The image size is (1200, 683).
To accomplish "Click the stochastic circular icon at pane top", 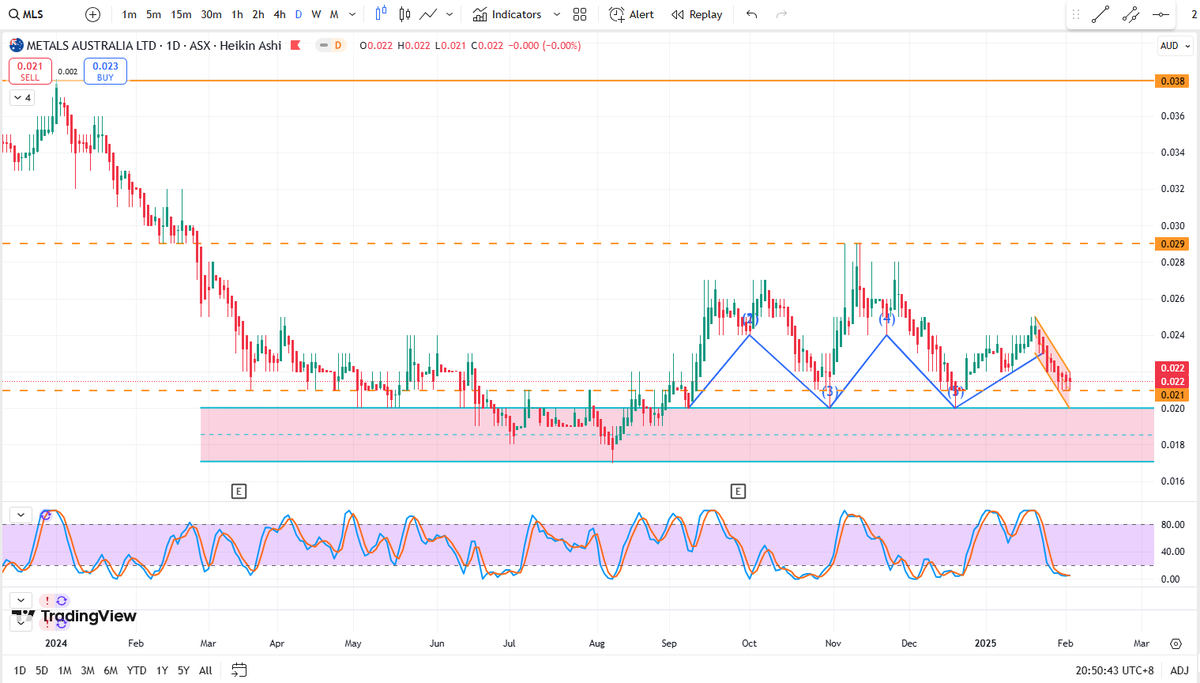I will click(x=46, y=515).
